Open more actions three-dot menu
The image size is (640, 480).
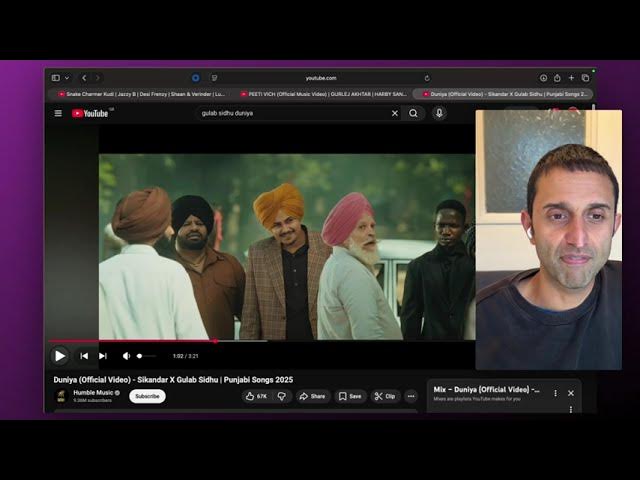[411, 396]
